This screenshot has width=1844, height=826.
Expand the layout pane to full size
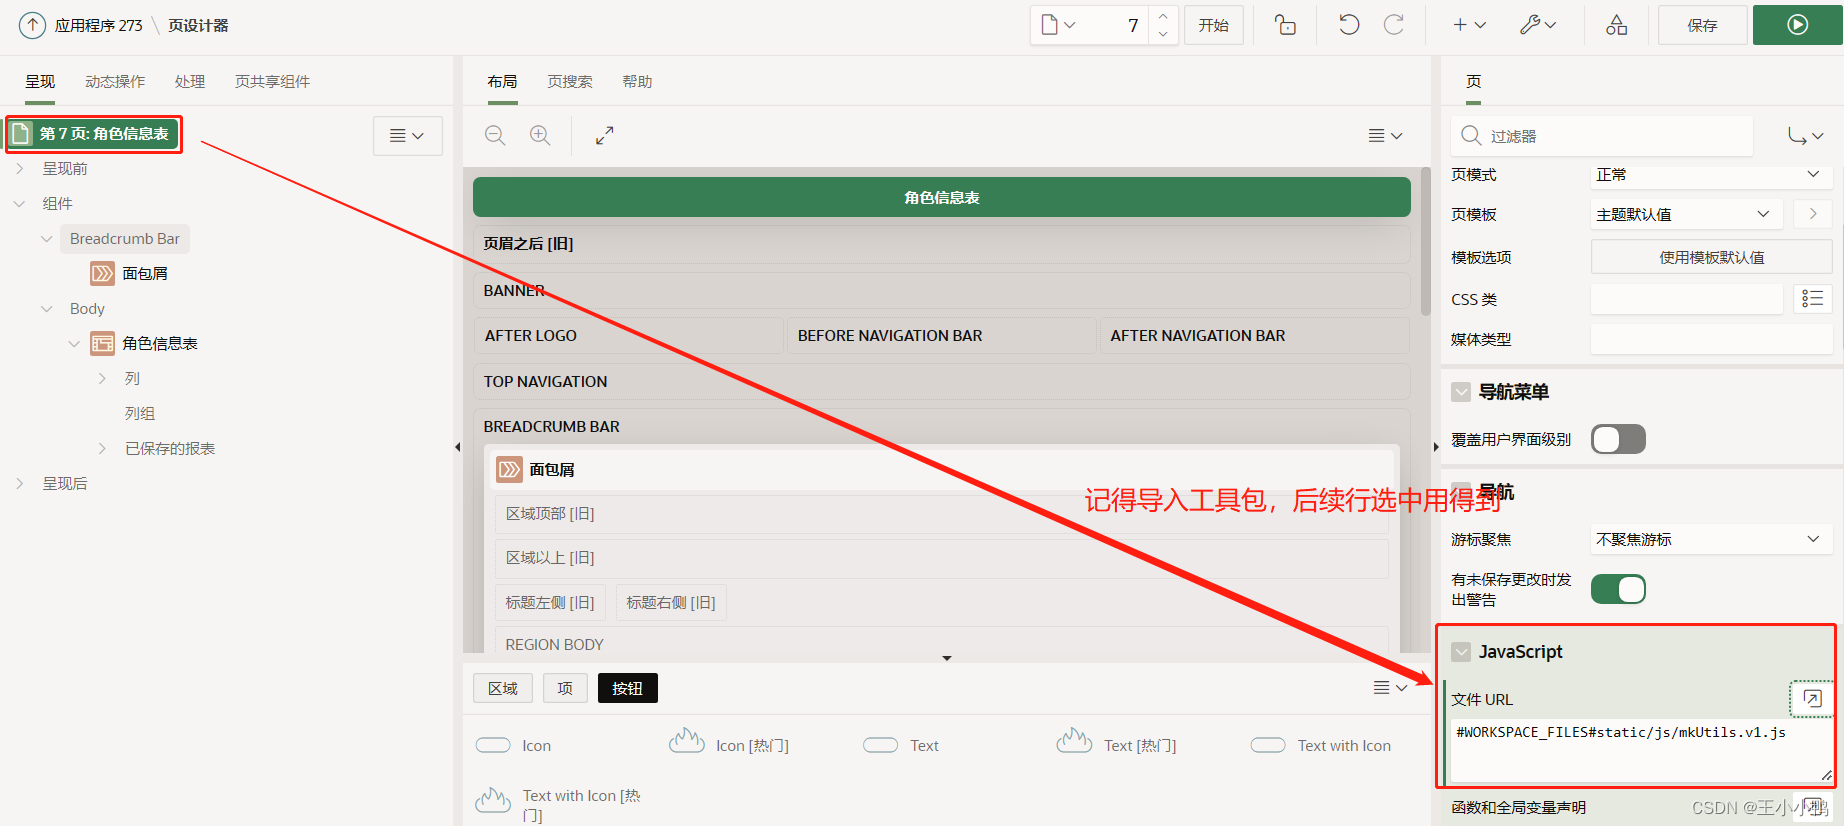click(x=604, y=135)
